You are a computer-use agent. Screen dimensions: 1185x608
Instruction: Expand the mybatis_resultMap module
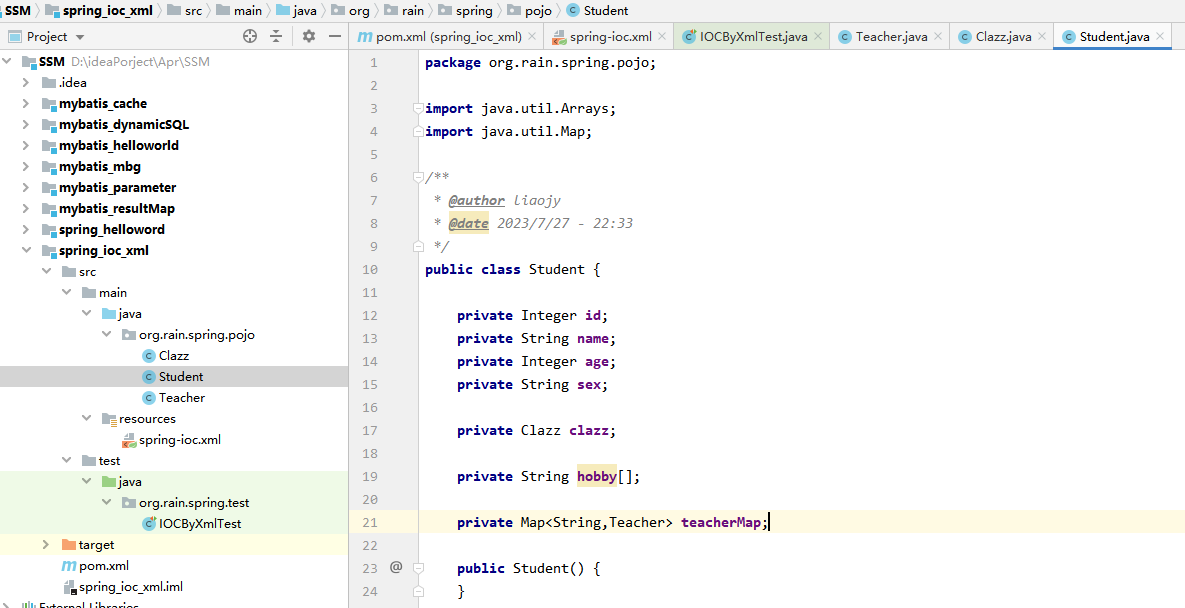point(26,208)
